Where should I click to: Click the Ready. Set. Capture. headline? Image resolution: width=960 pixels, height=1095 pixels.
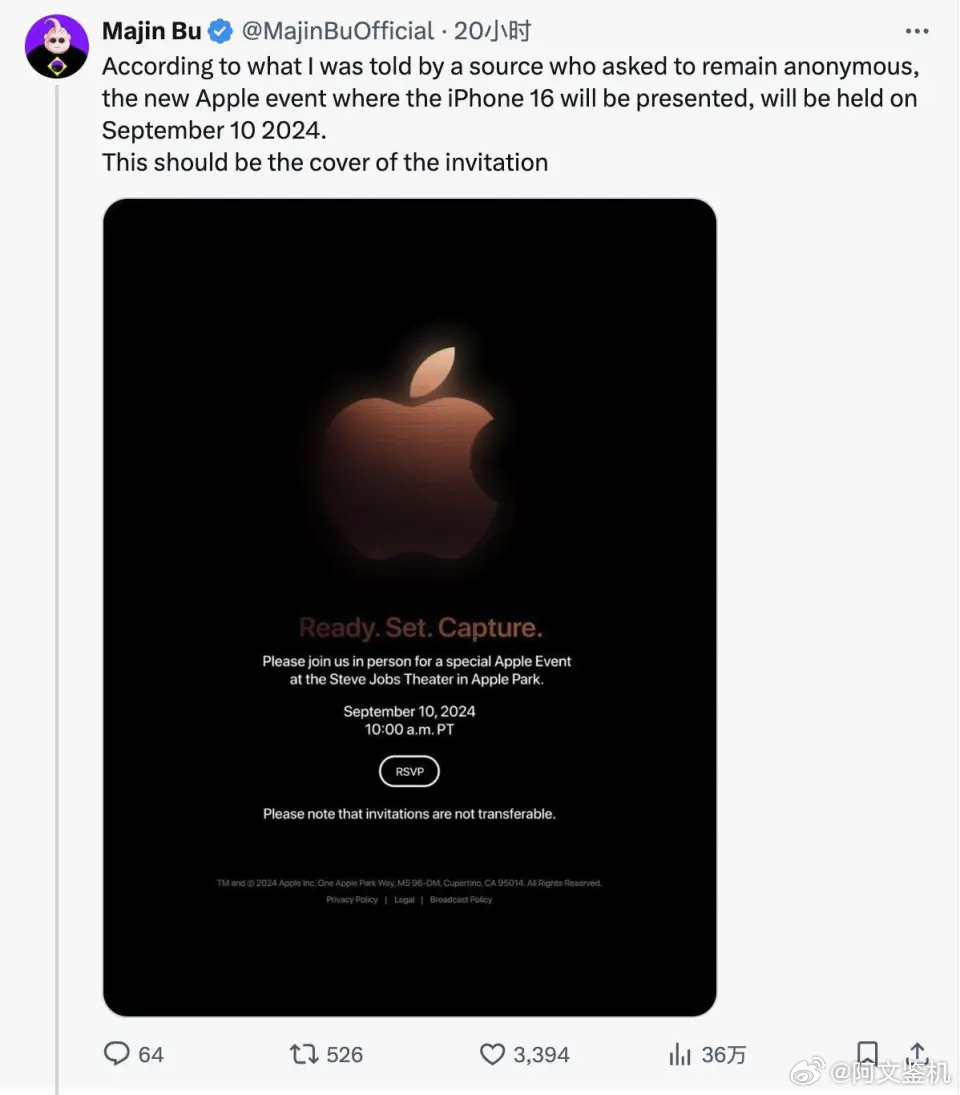pos(420,628)
